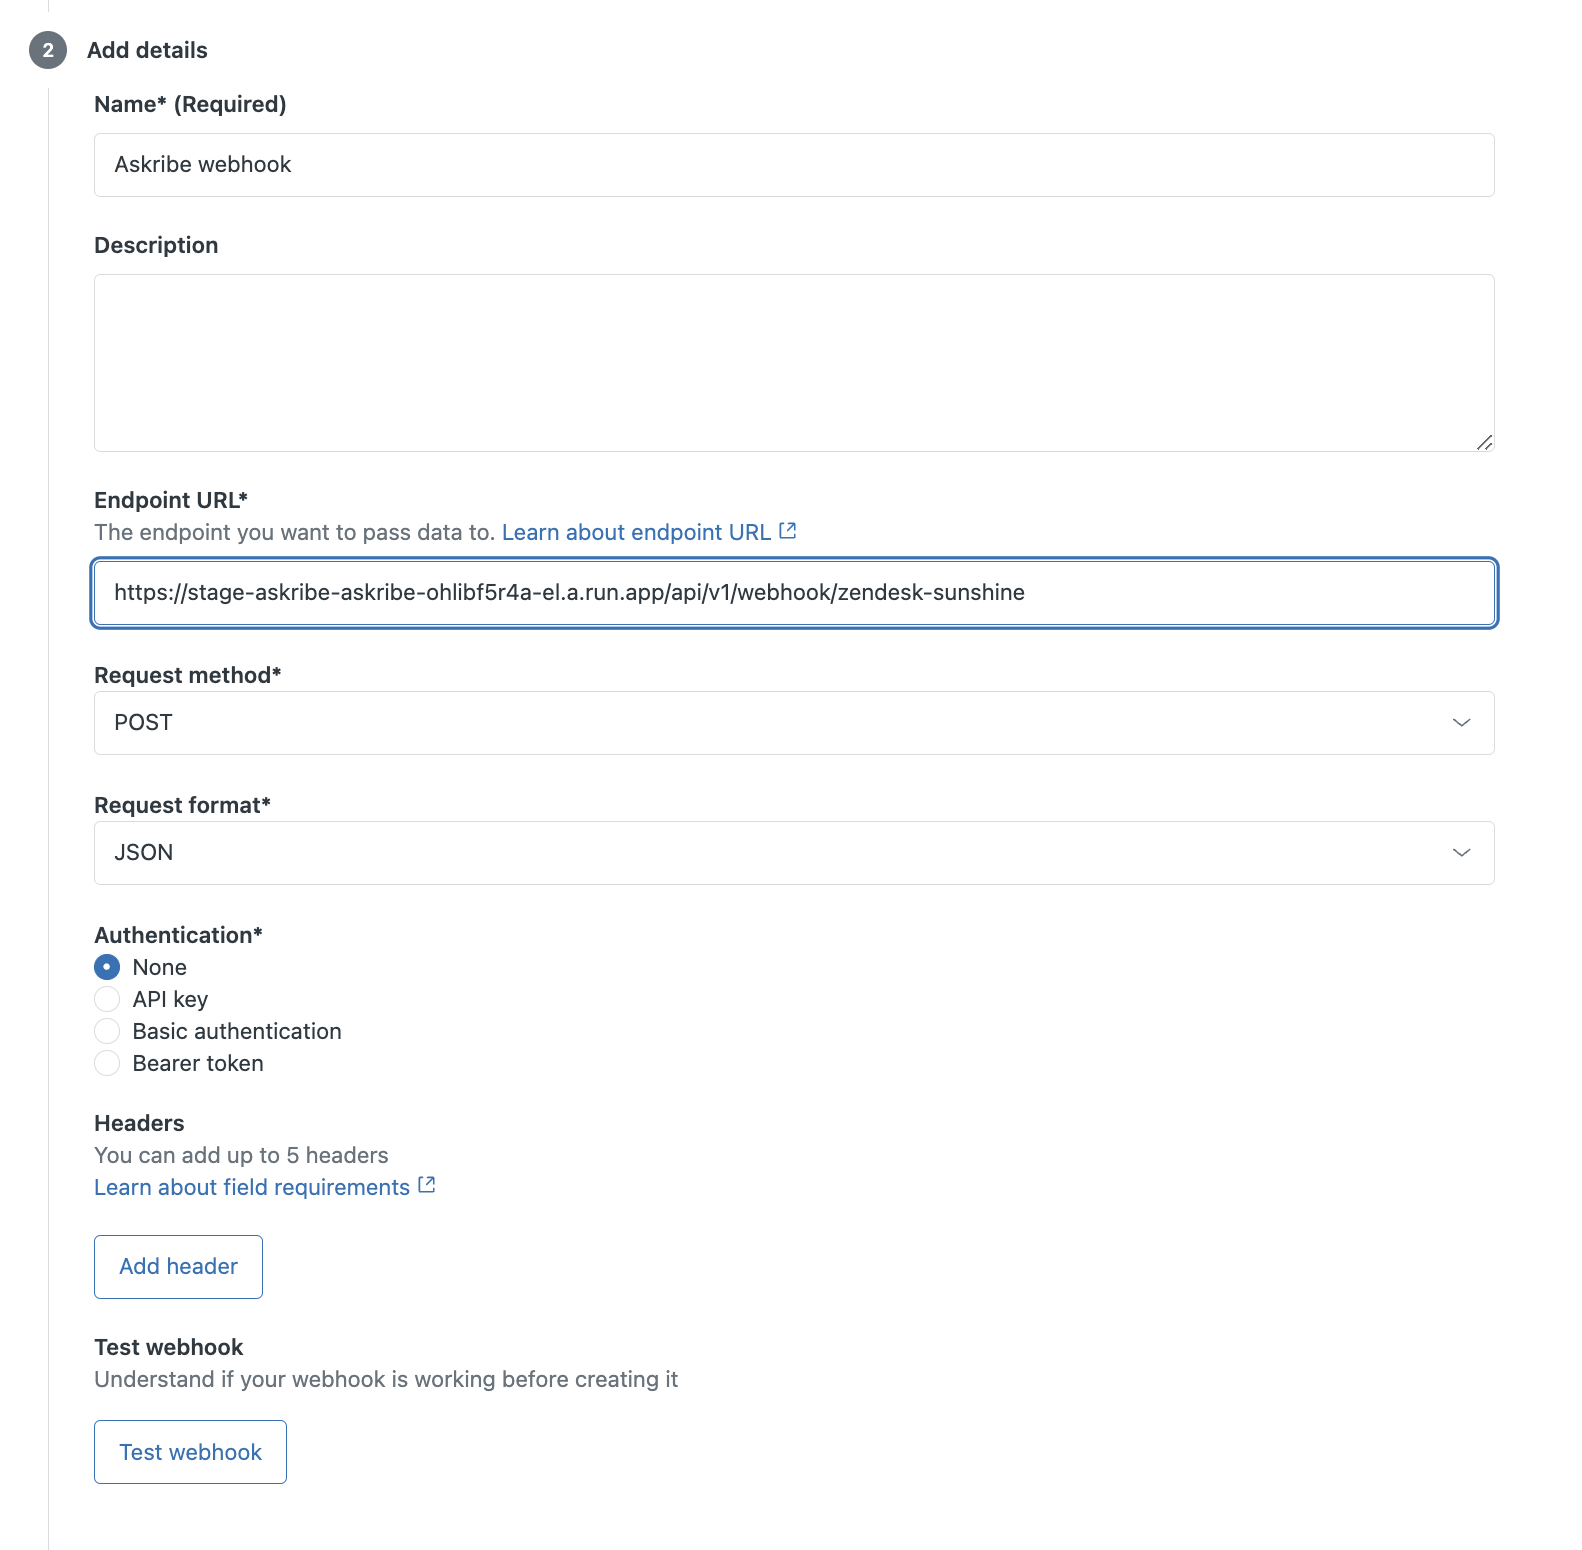This screenshot has height=1550, width=1582.
Task: Click the Add details step heading
Action: [x=147, y=50]
